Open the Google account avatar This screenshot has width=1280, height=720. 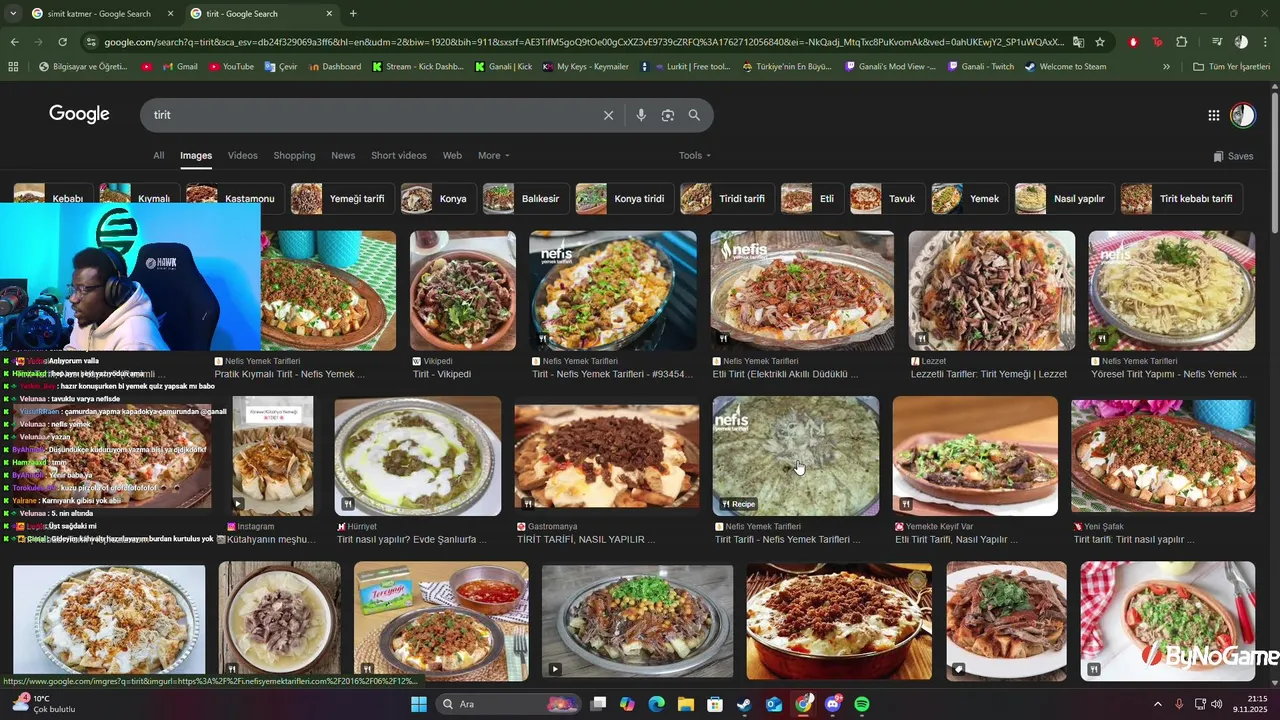(x=1243, y=115)
